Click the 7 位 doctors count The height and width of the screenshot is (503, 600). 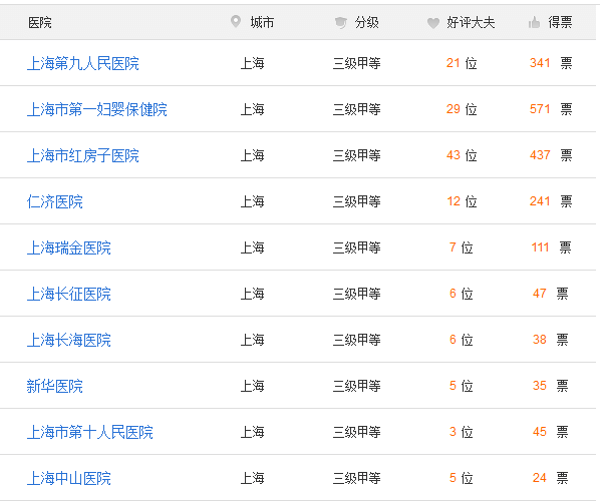pyautogui.click(x=461, y=247)
